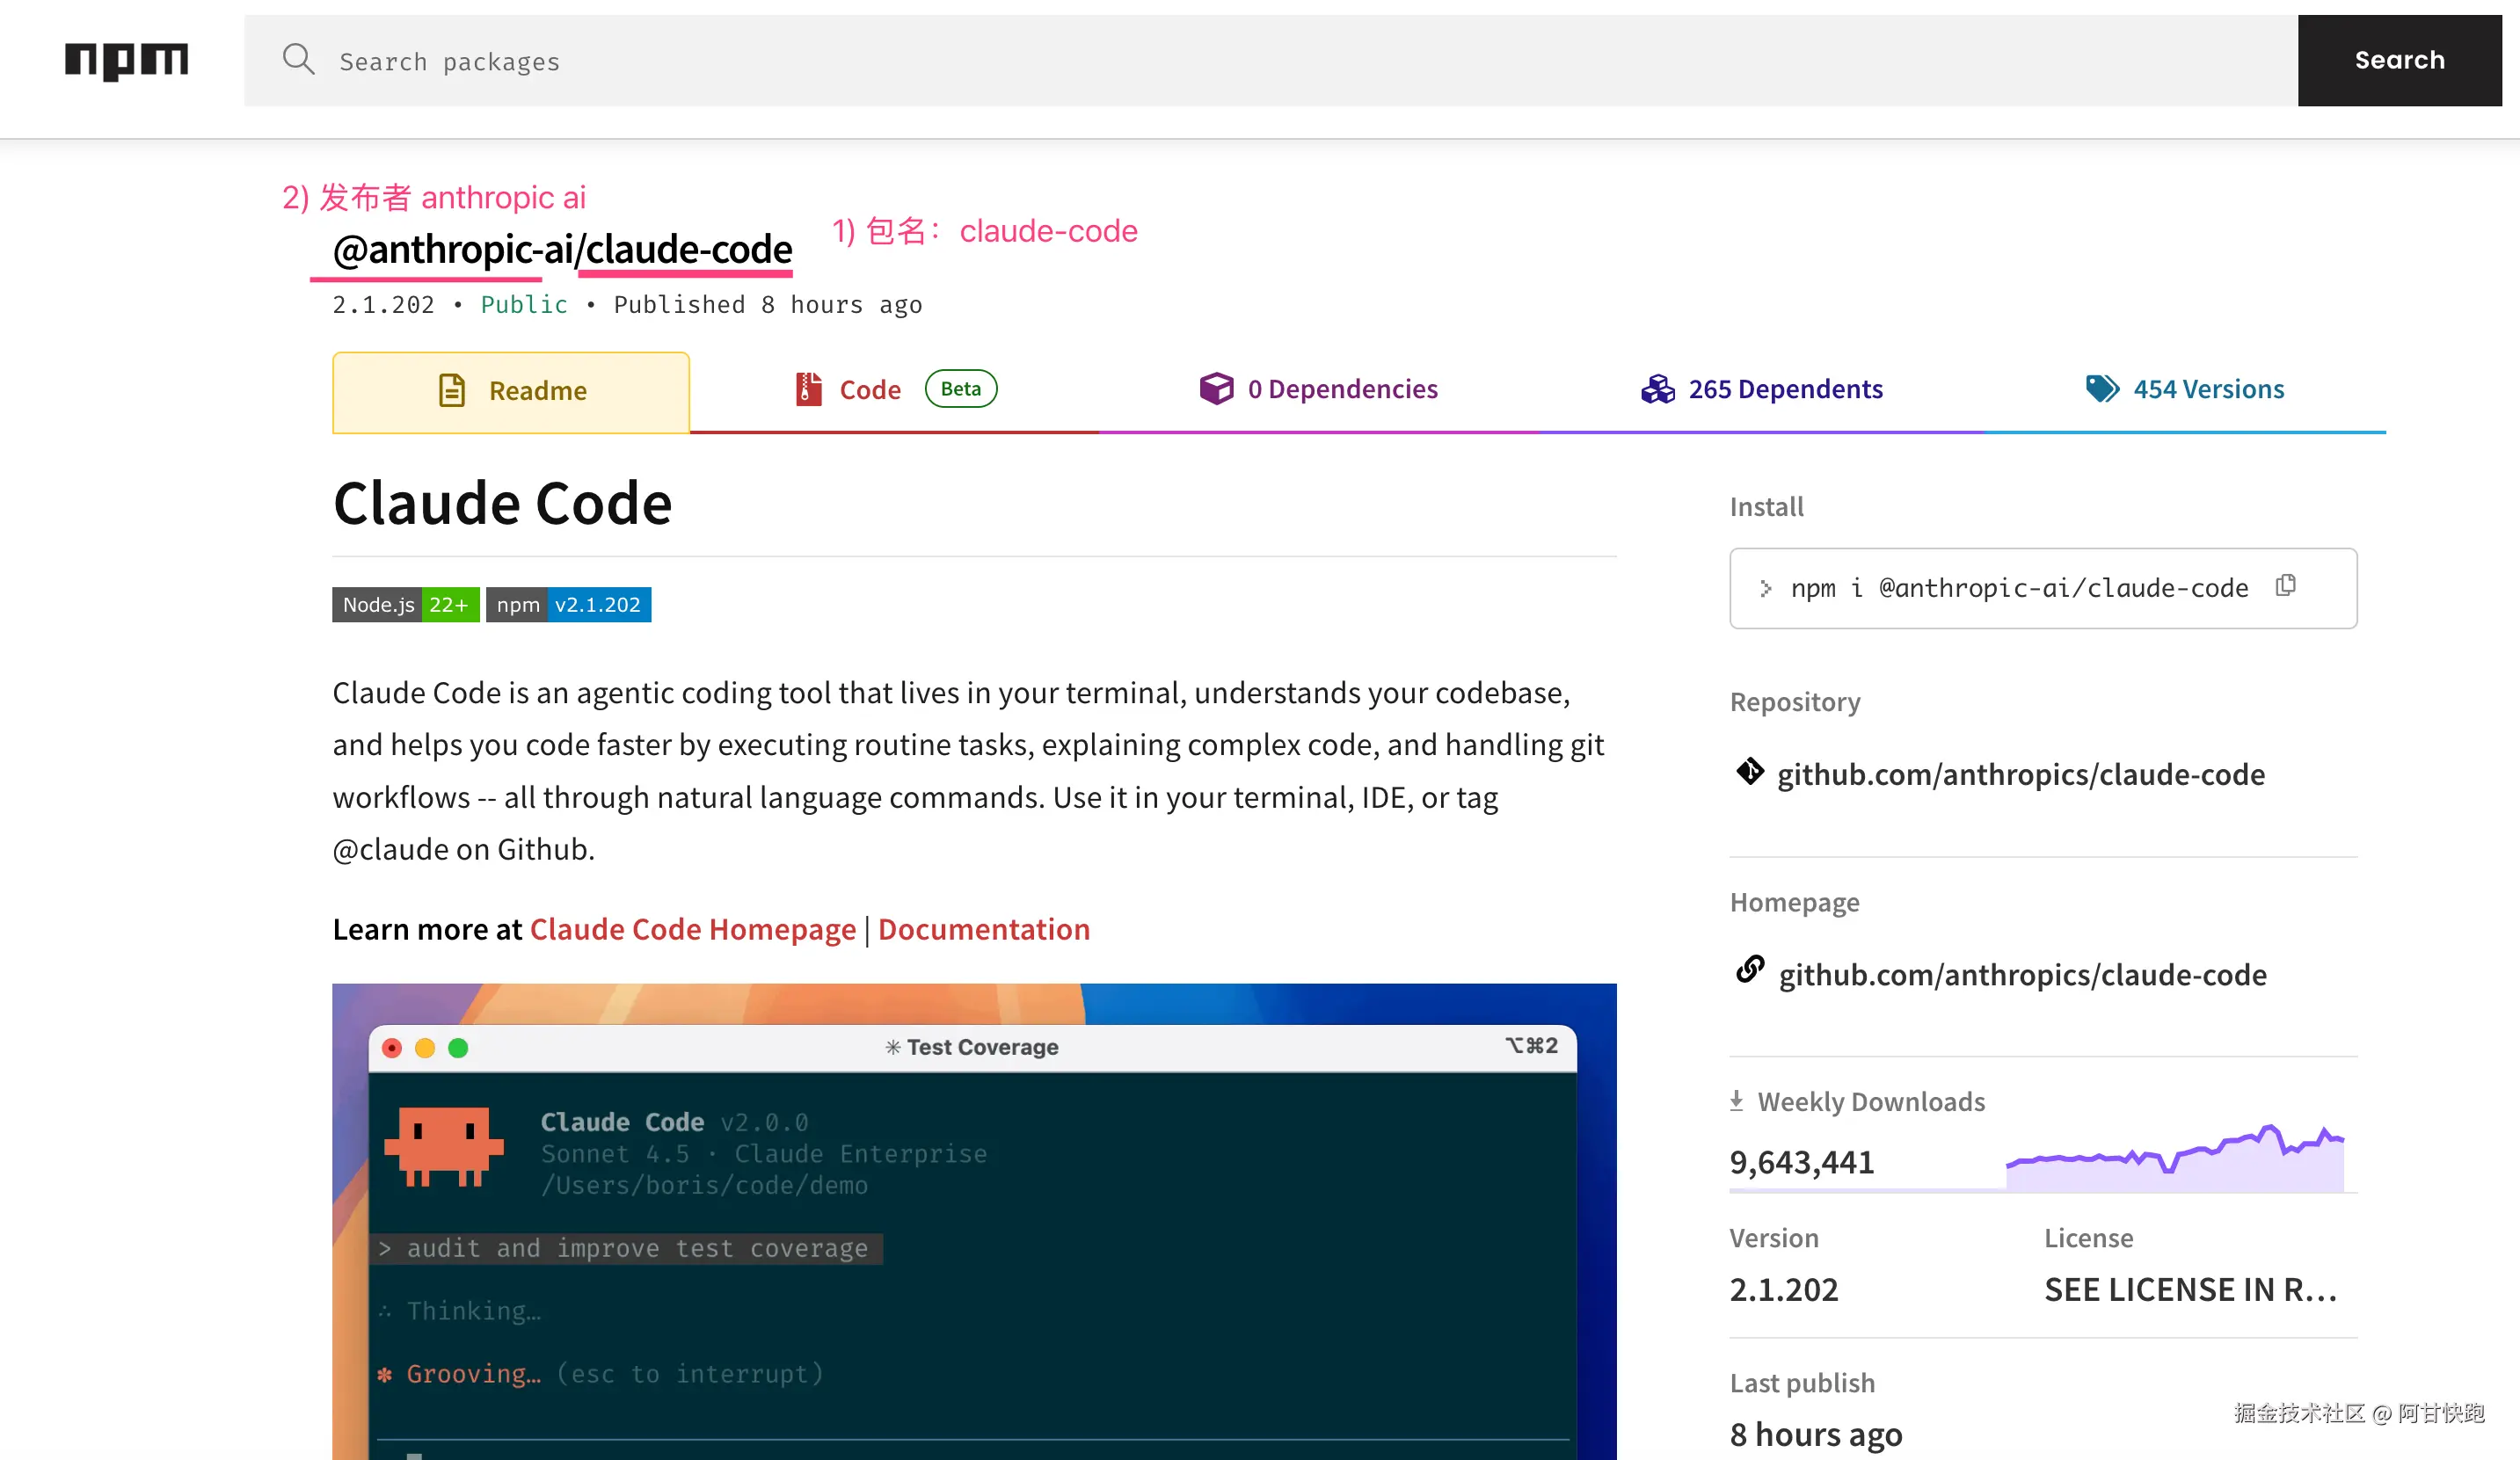Click the 8 hours ago Last publish value
Viewport: 2520px width, 1460px height.
click(1816, 1434)
